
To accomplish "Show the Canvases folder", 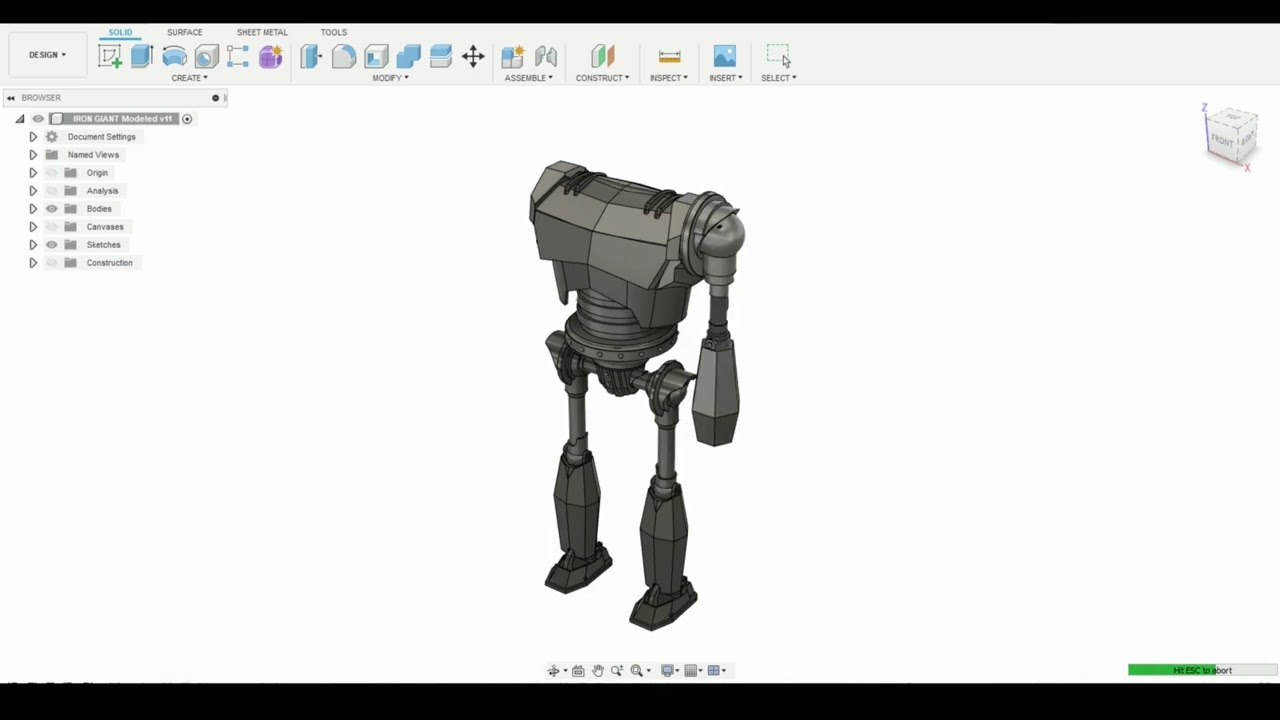I will tap(52, 227).
